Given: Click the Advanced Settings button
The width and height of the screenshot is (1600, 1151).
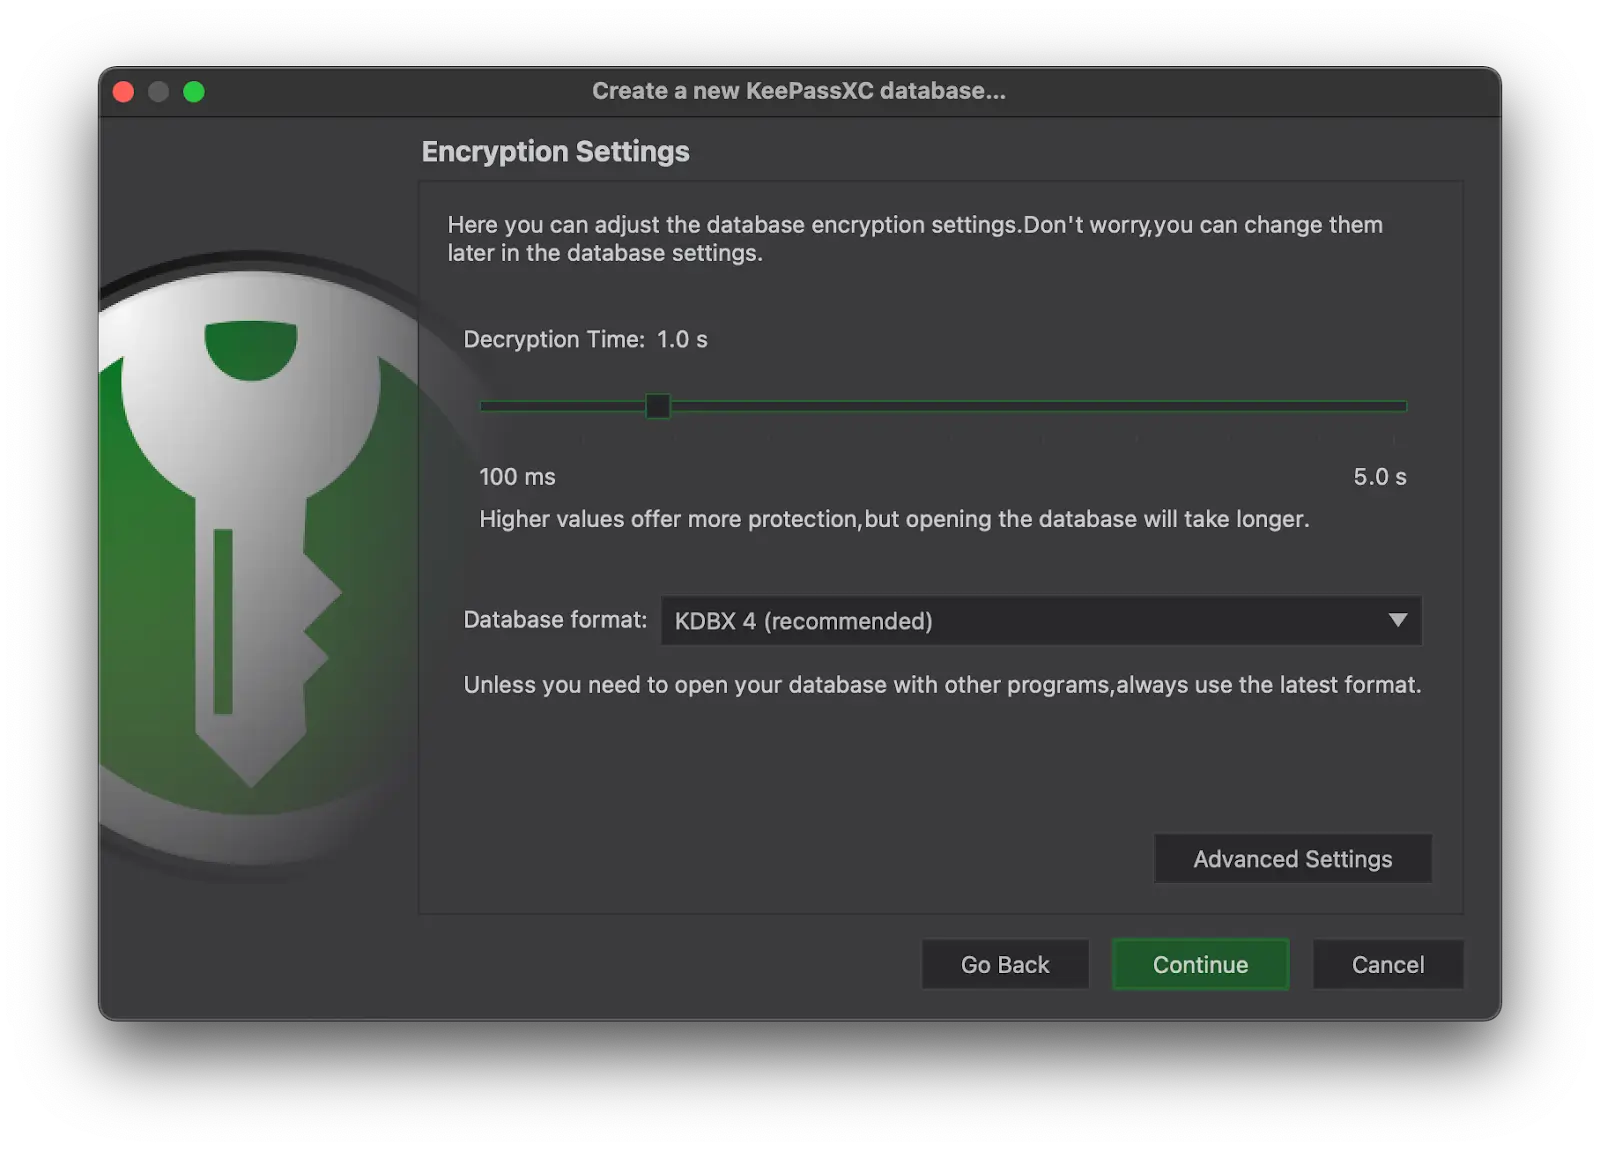Looking at the screenshot, I should tap(1292, 858).
